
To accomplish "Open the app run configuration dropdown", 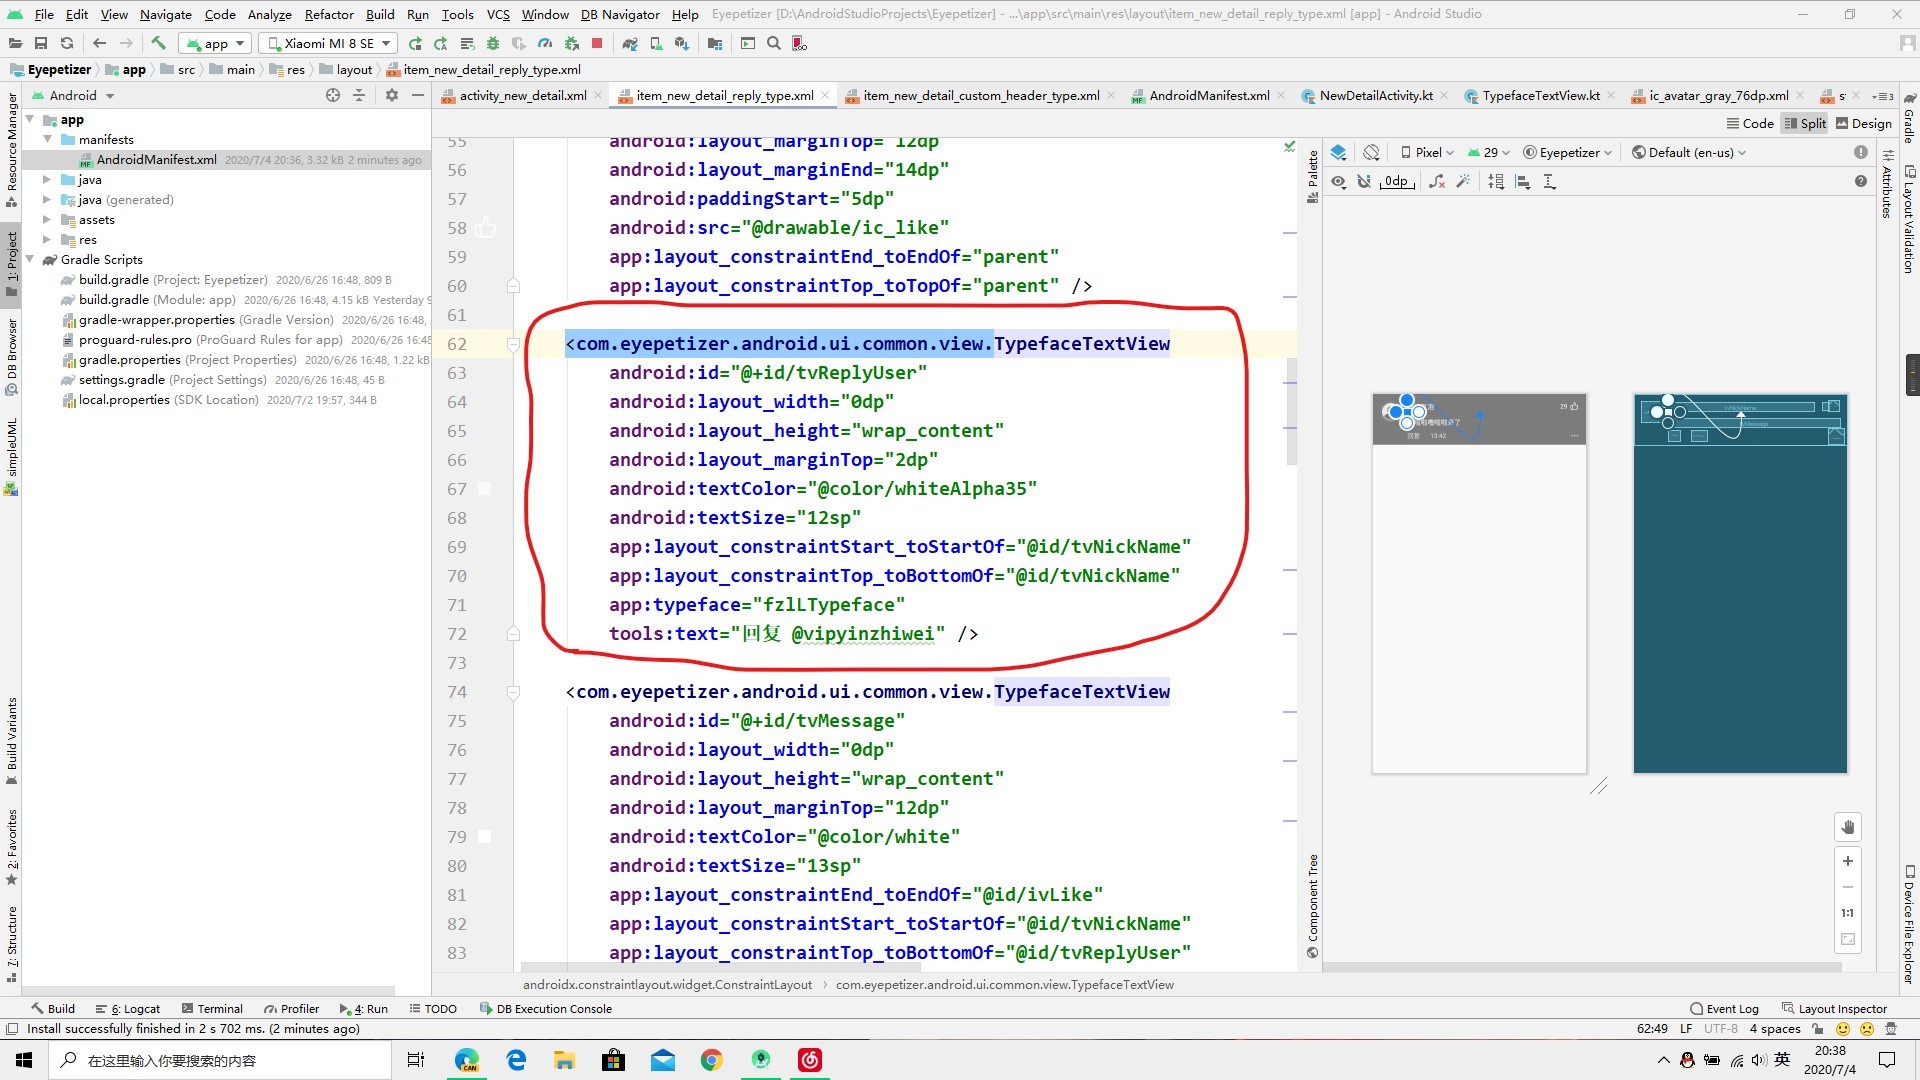I will 215,43.
